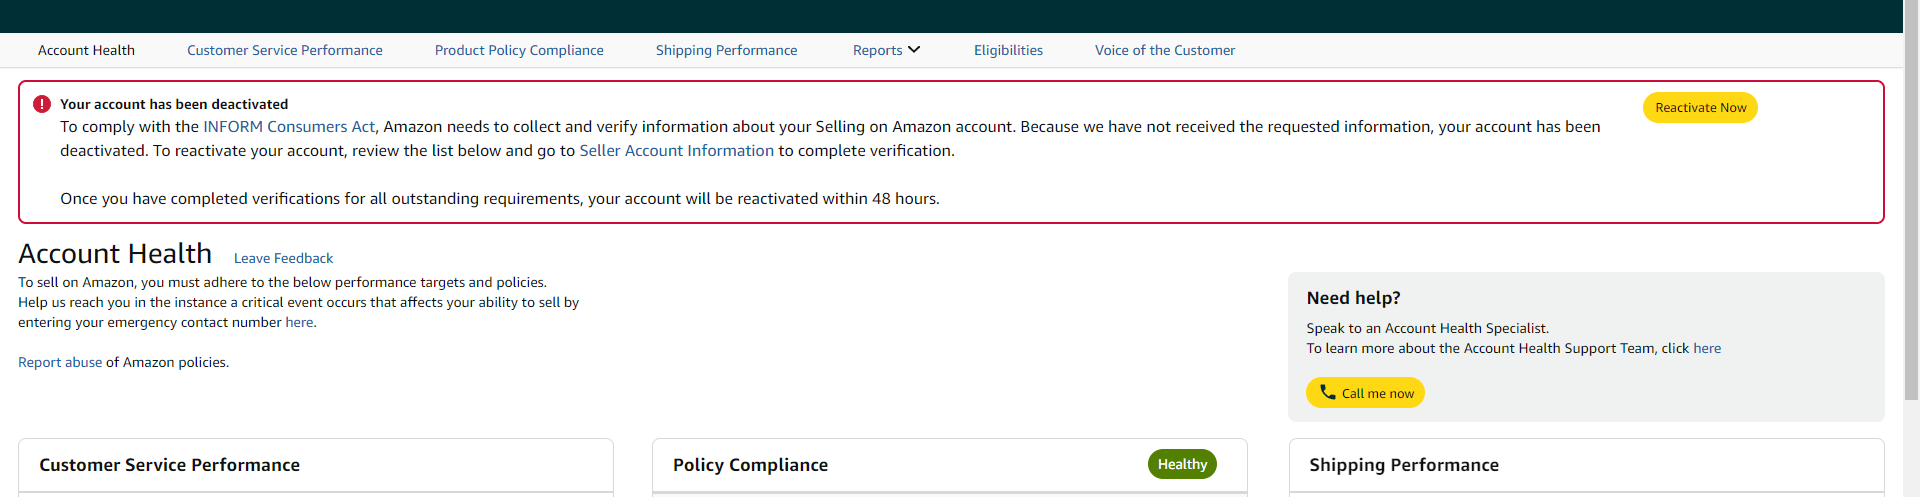This screenshot has height=497, width=1920.
Task: Click the Reactivate Now button
Action: [1700, 108]
